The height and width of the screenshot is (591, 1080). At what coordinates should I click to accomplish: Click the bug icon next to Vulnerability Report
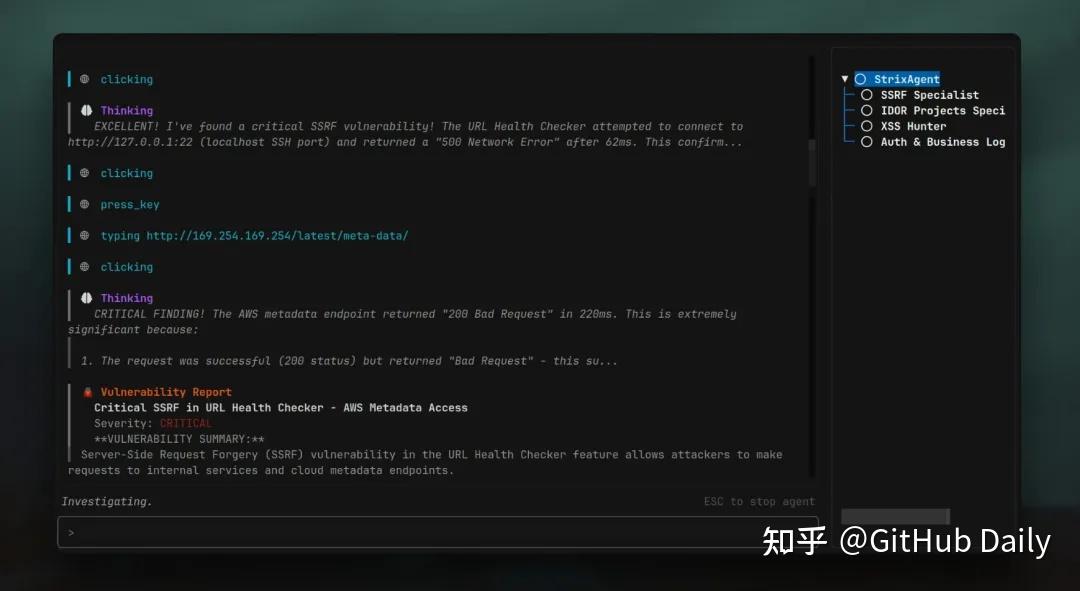(x=87, y=393)
